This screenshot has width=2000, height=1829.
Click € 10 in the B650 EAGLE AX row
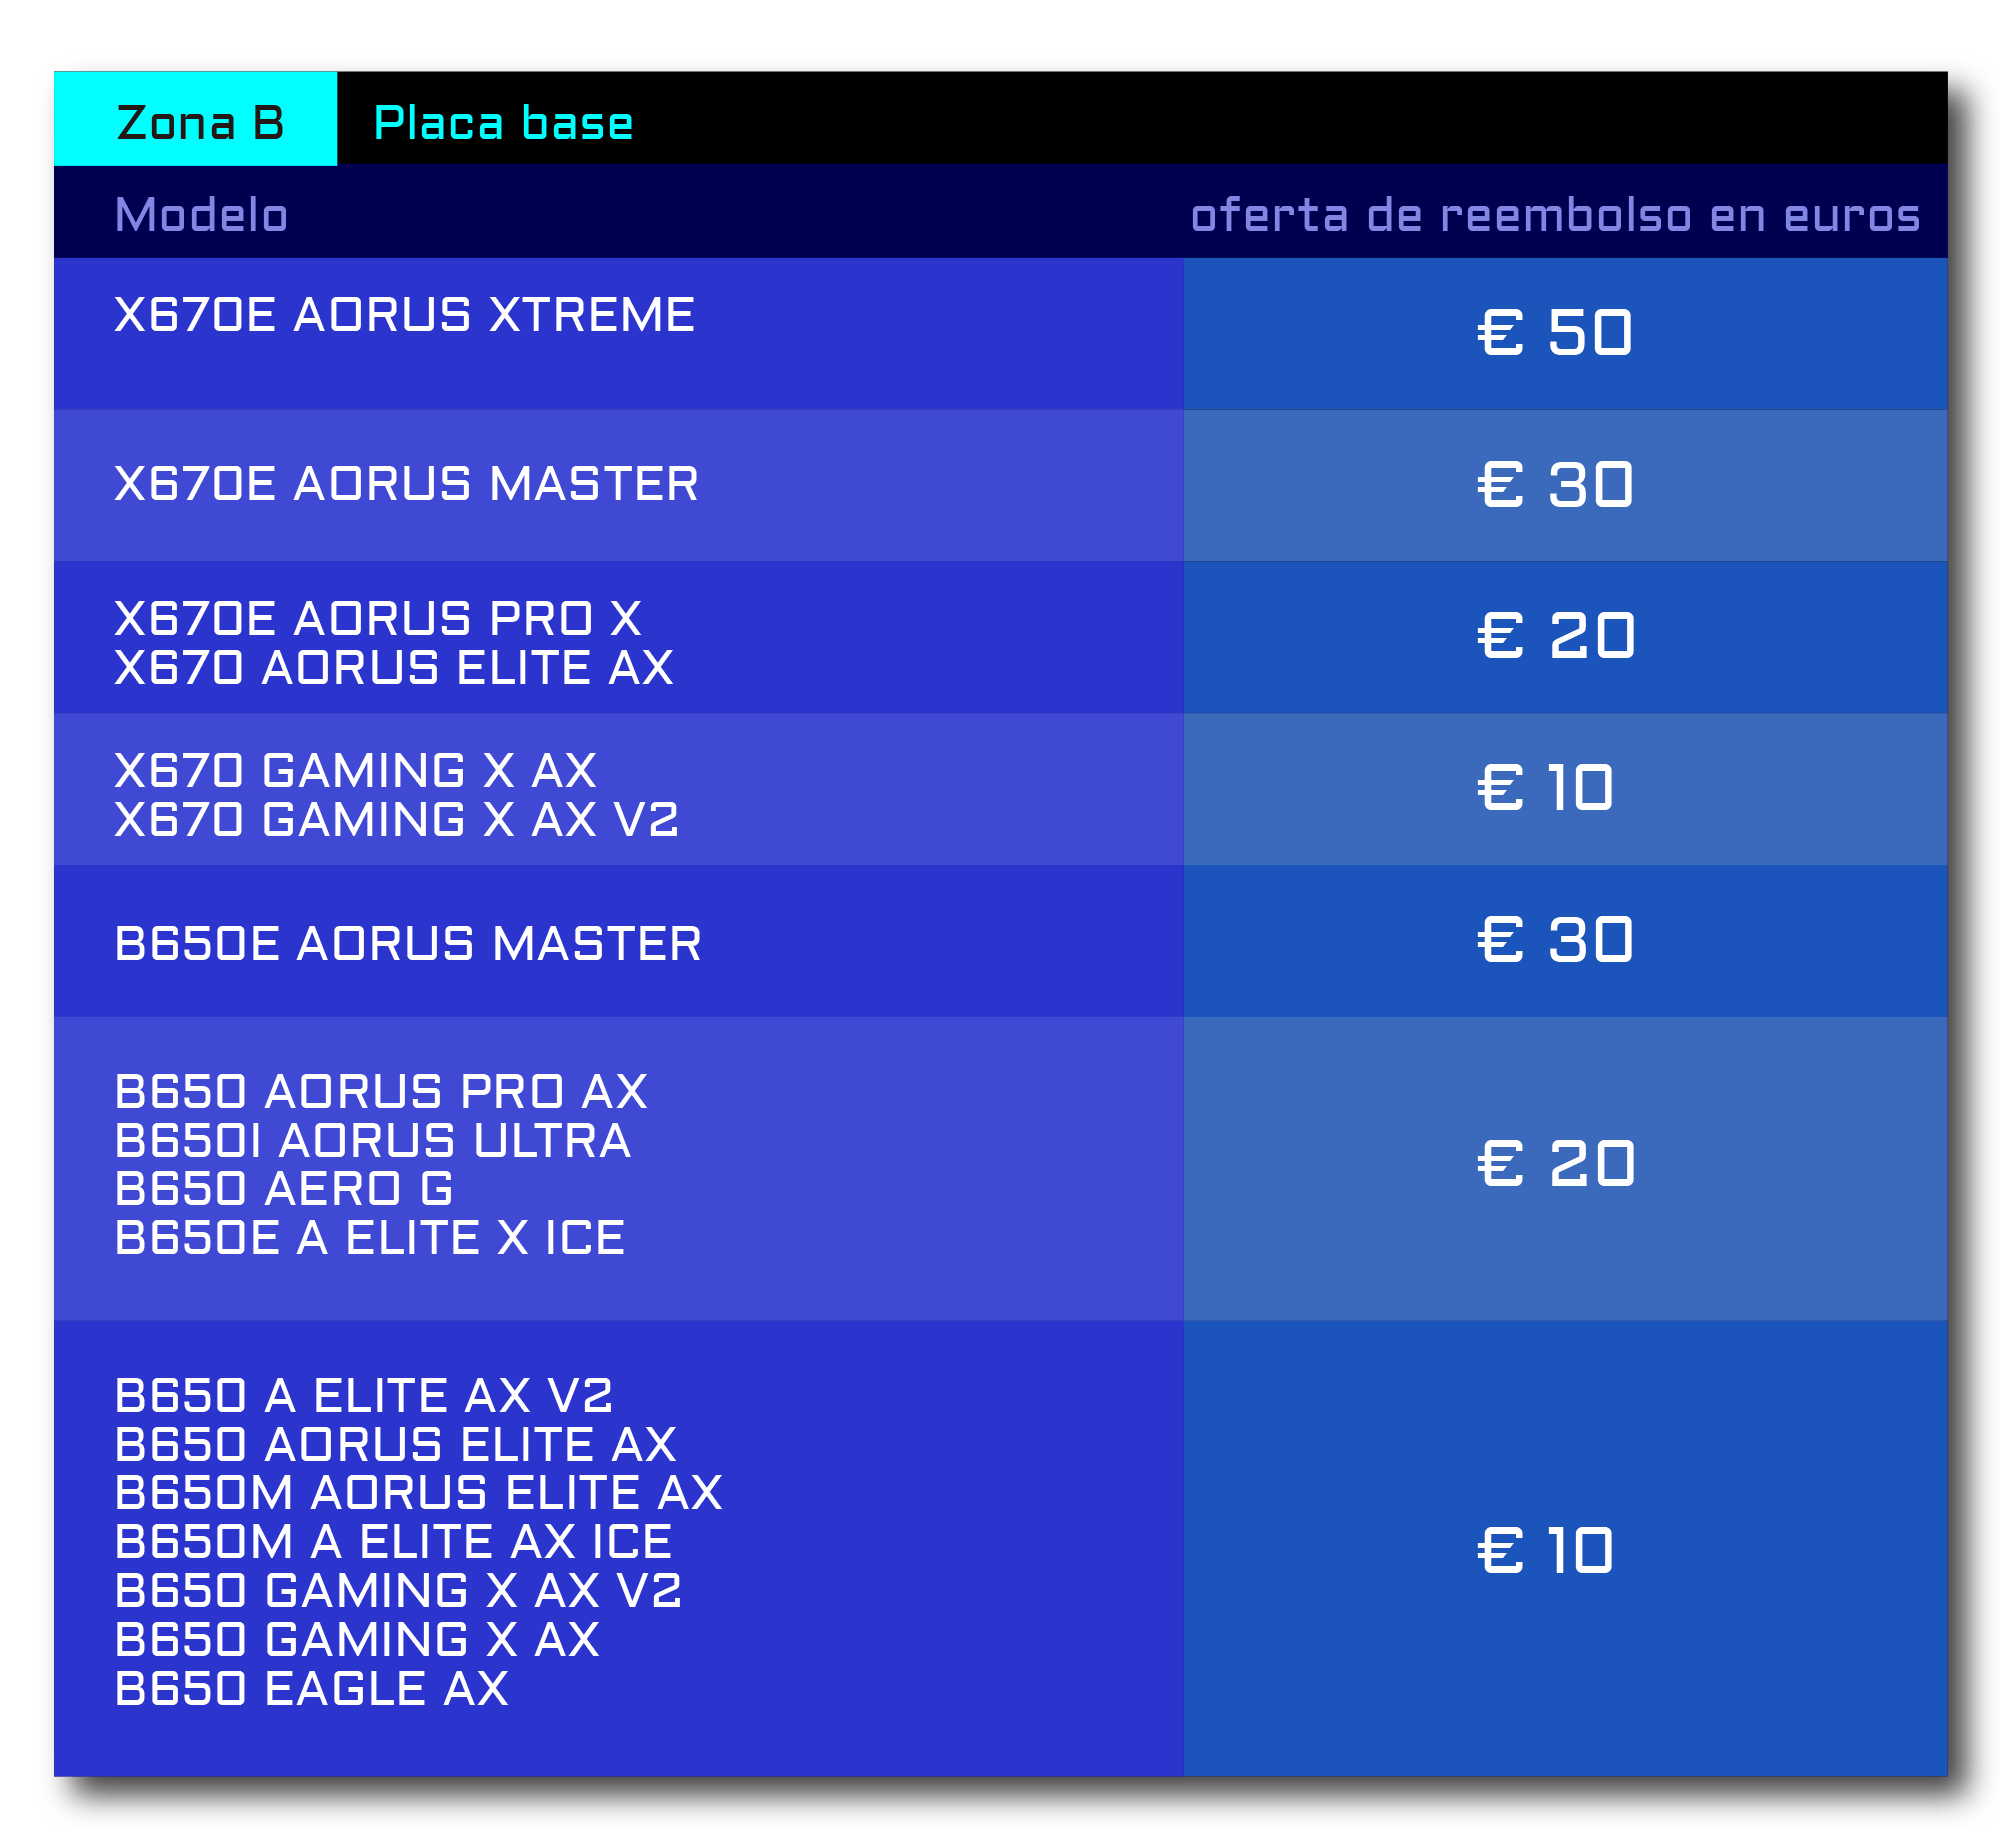[x=1545, y=1551]
